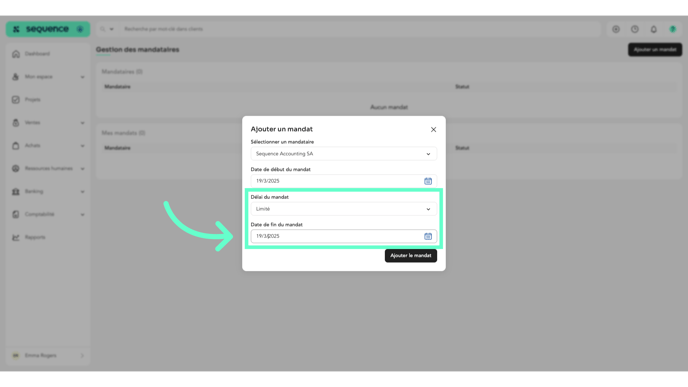This screenshot has width=688, height=387.
Task: Expand the Comptabilité chevron
Action: click(x=82, y=215)
